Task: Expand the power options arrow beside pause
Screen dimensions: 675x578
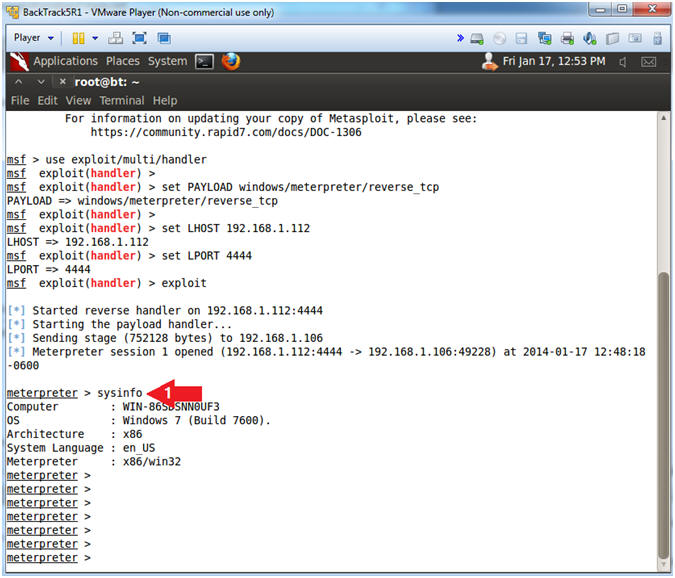Action: 95,38
